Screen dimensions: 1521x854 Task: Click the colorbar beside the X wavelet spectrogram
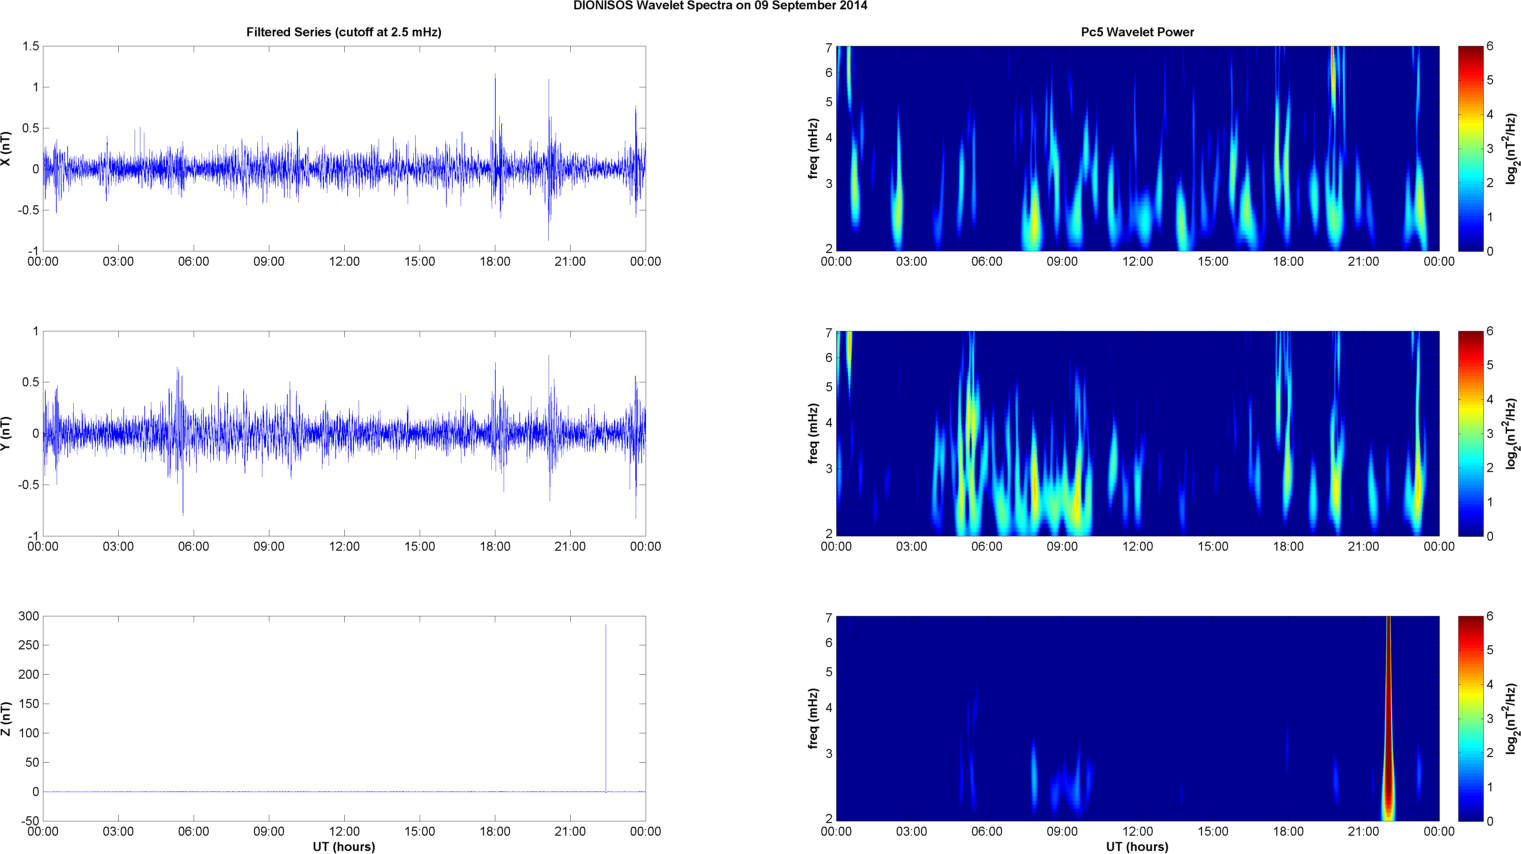[x=1470, y=148]
